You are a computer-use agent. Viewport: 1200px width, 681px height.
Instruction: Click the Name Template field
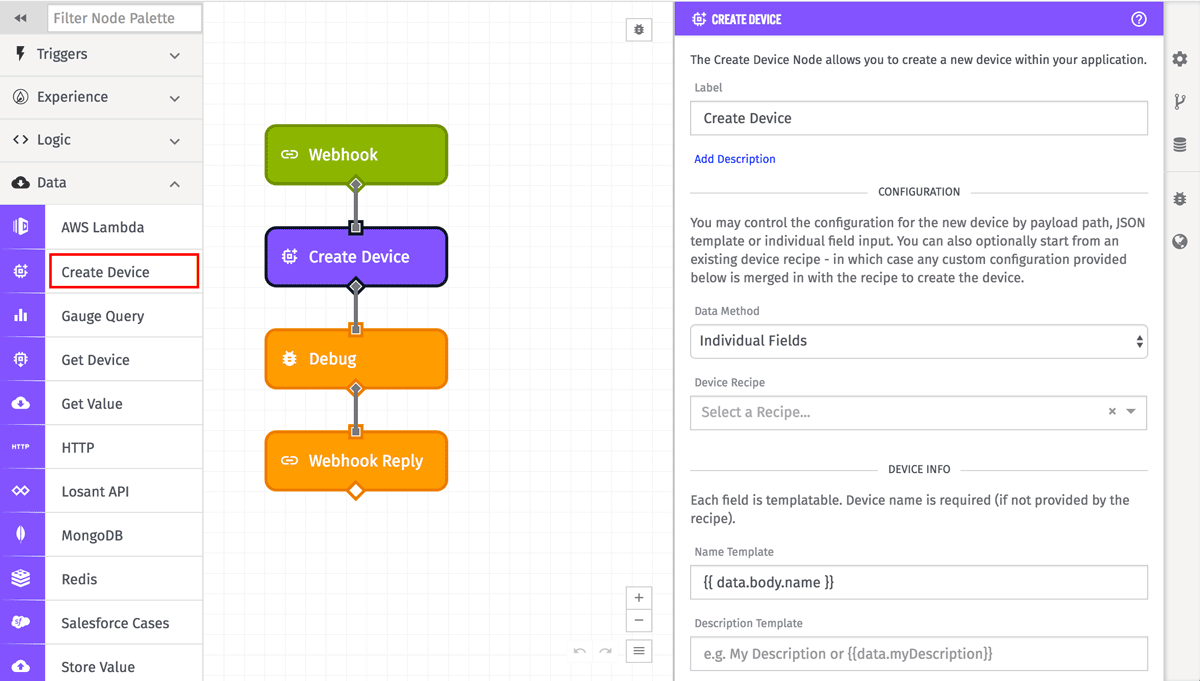point(918,582)
